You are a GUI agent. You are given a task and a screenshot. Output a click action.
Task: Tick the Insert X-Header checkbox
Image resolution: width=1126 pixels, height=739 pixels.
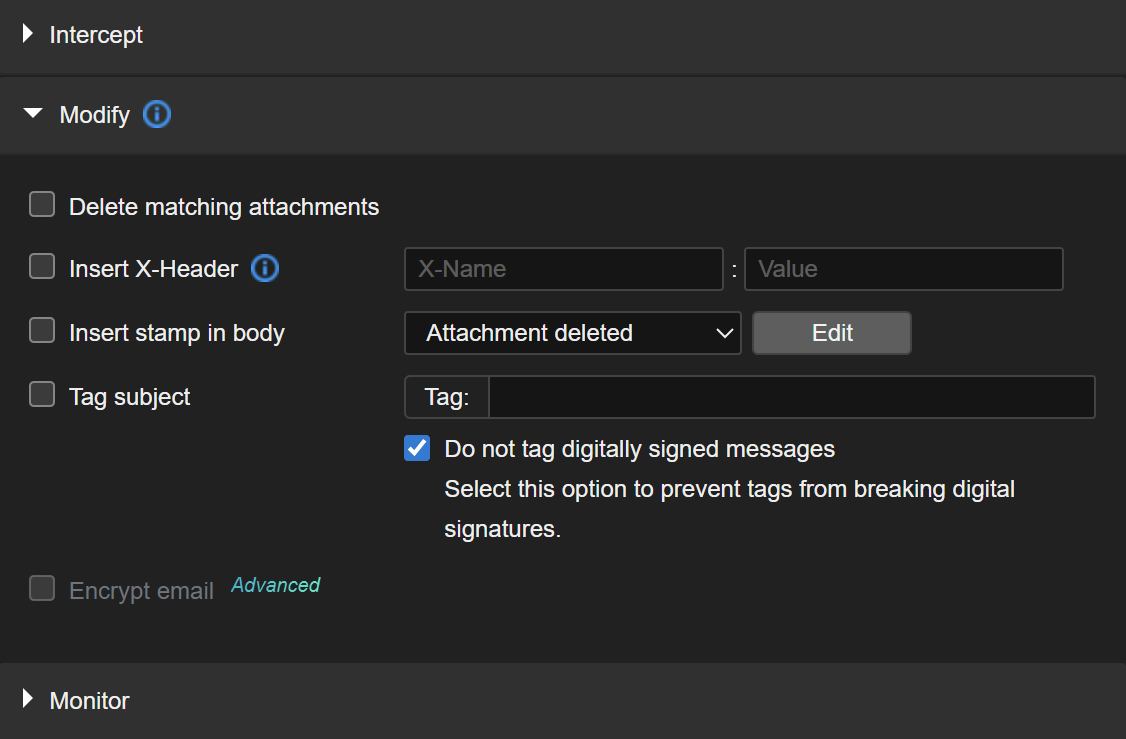point(42,268)
